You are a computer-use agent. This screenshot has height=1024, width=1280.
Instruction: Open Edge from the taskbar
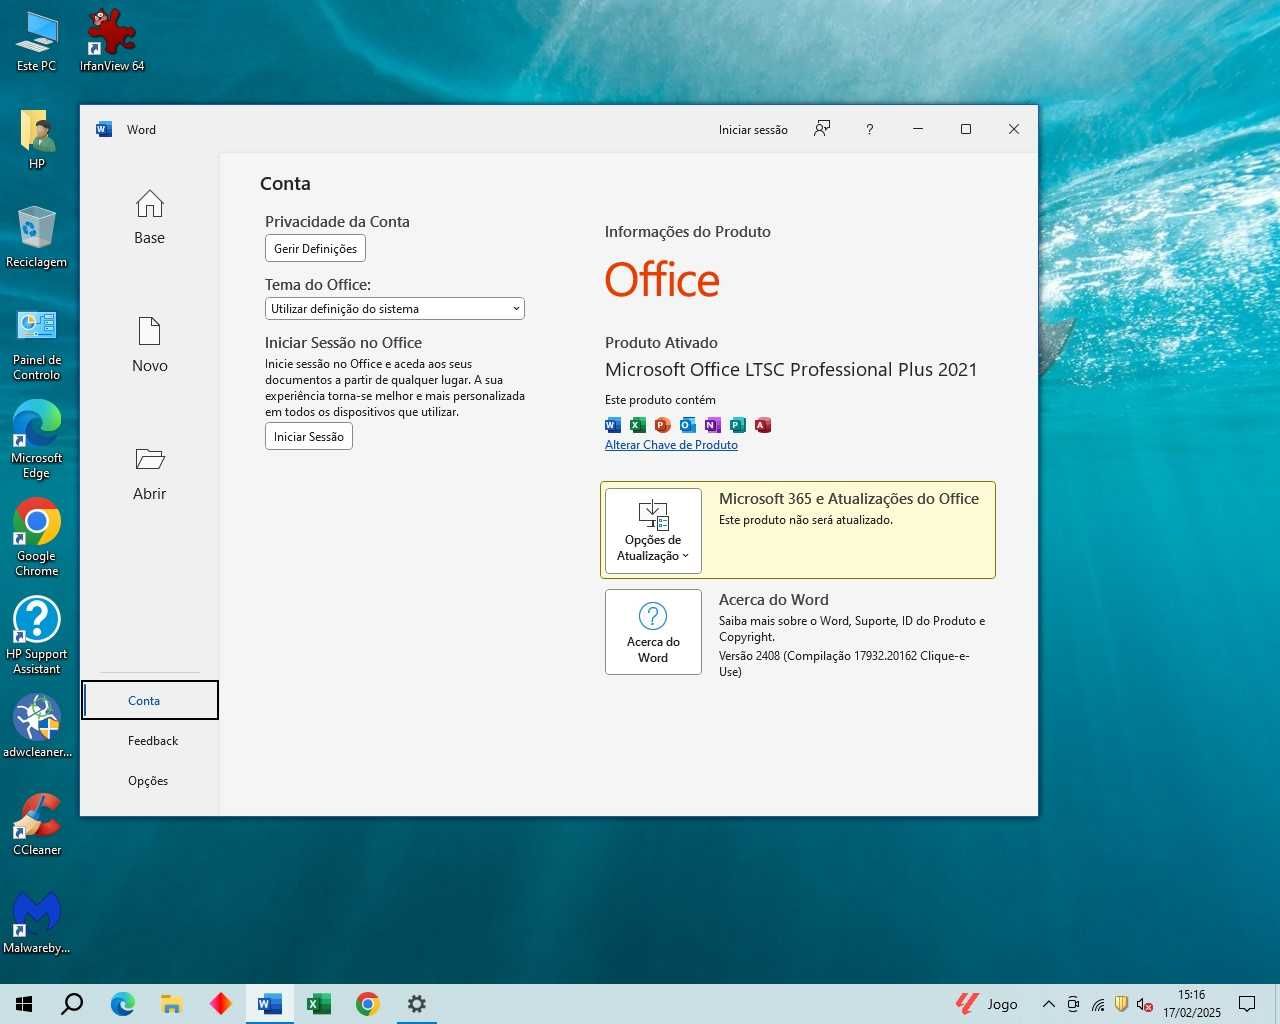[122, 1004]
